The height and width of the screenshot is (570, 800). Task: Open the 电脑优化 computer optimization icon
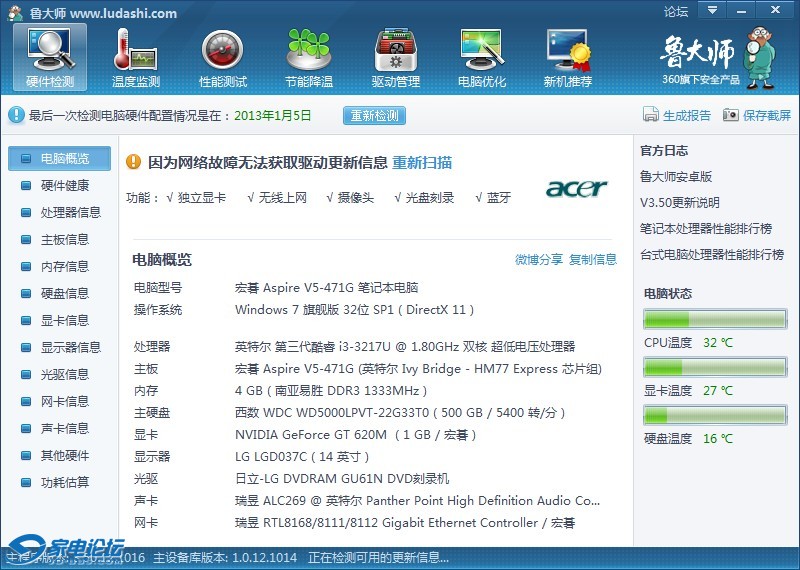pos(482,57)
